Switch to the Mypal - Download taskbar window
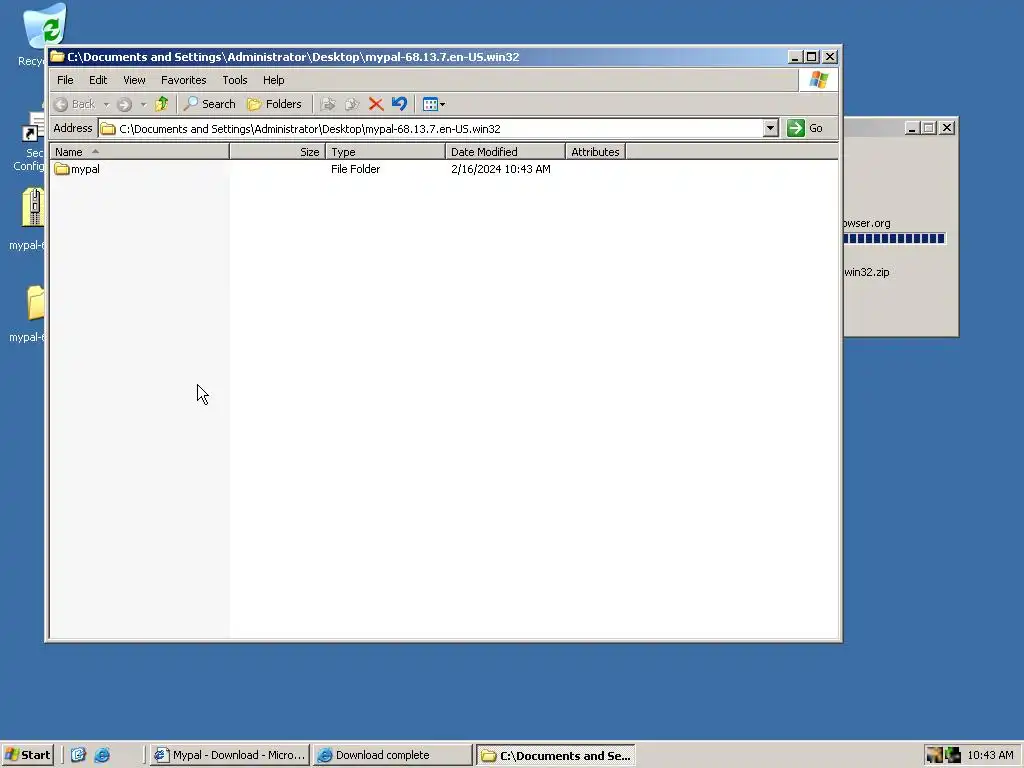1024x768 pixels. tap(229, 755)
